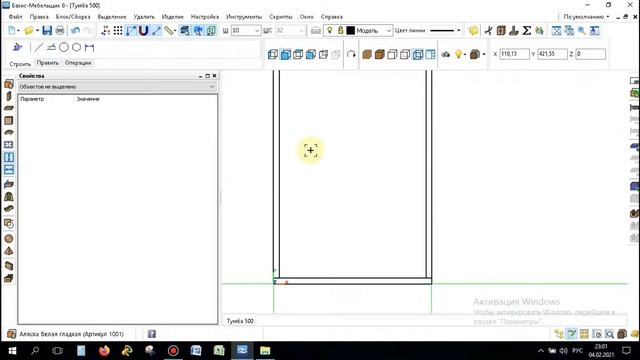This screenshot has width=640, height=360.
Task: Switch to the Править tab
Action: pos(47,63)
